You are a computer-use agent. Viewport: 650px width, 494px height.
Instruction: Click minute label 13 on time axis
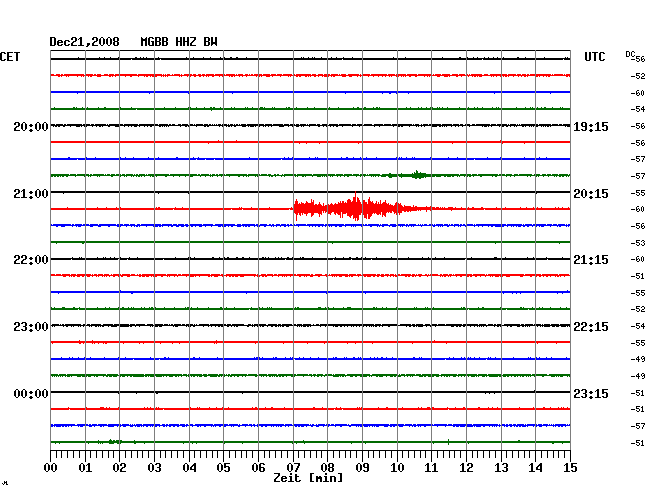click(501, 467)
